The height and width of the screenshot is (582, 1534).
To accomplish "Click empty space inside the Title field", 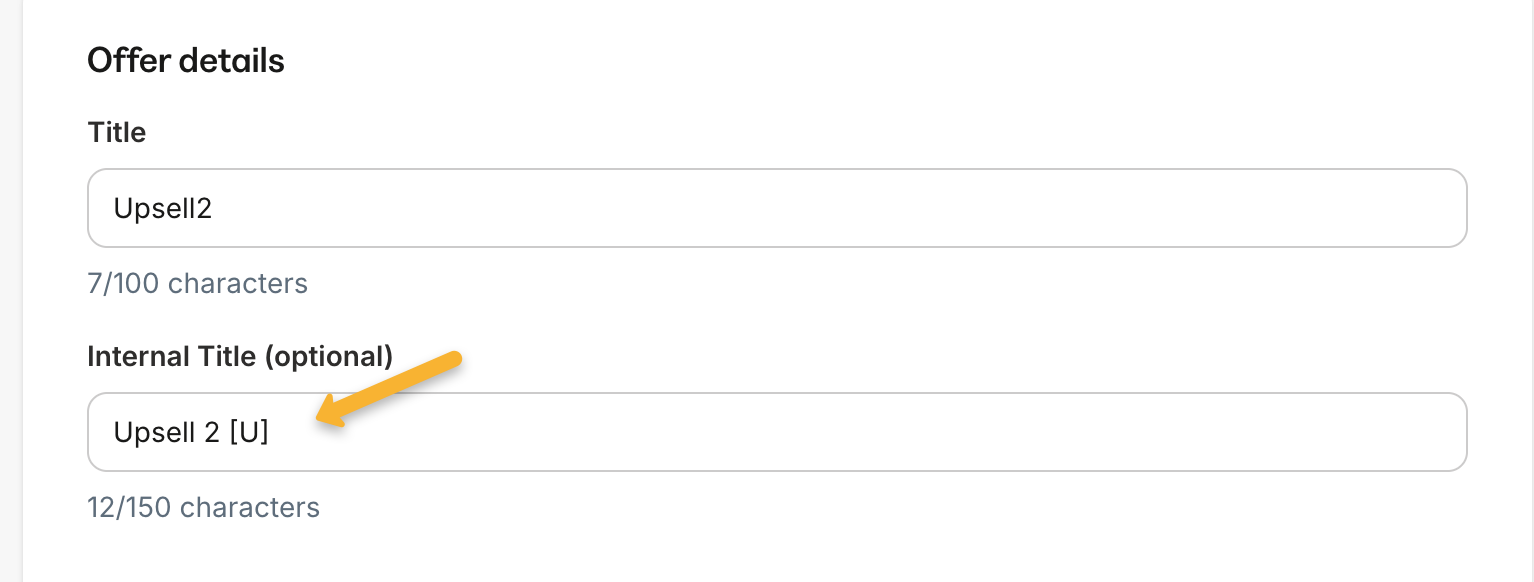I will (x=900, y=208).
